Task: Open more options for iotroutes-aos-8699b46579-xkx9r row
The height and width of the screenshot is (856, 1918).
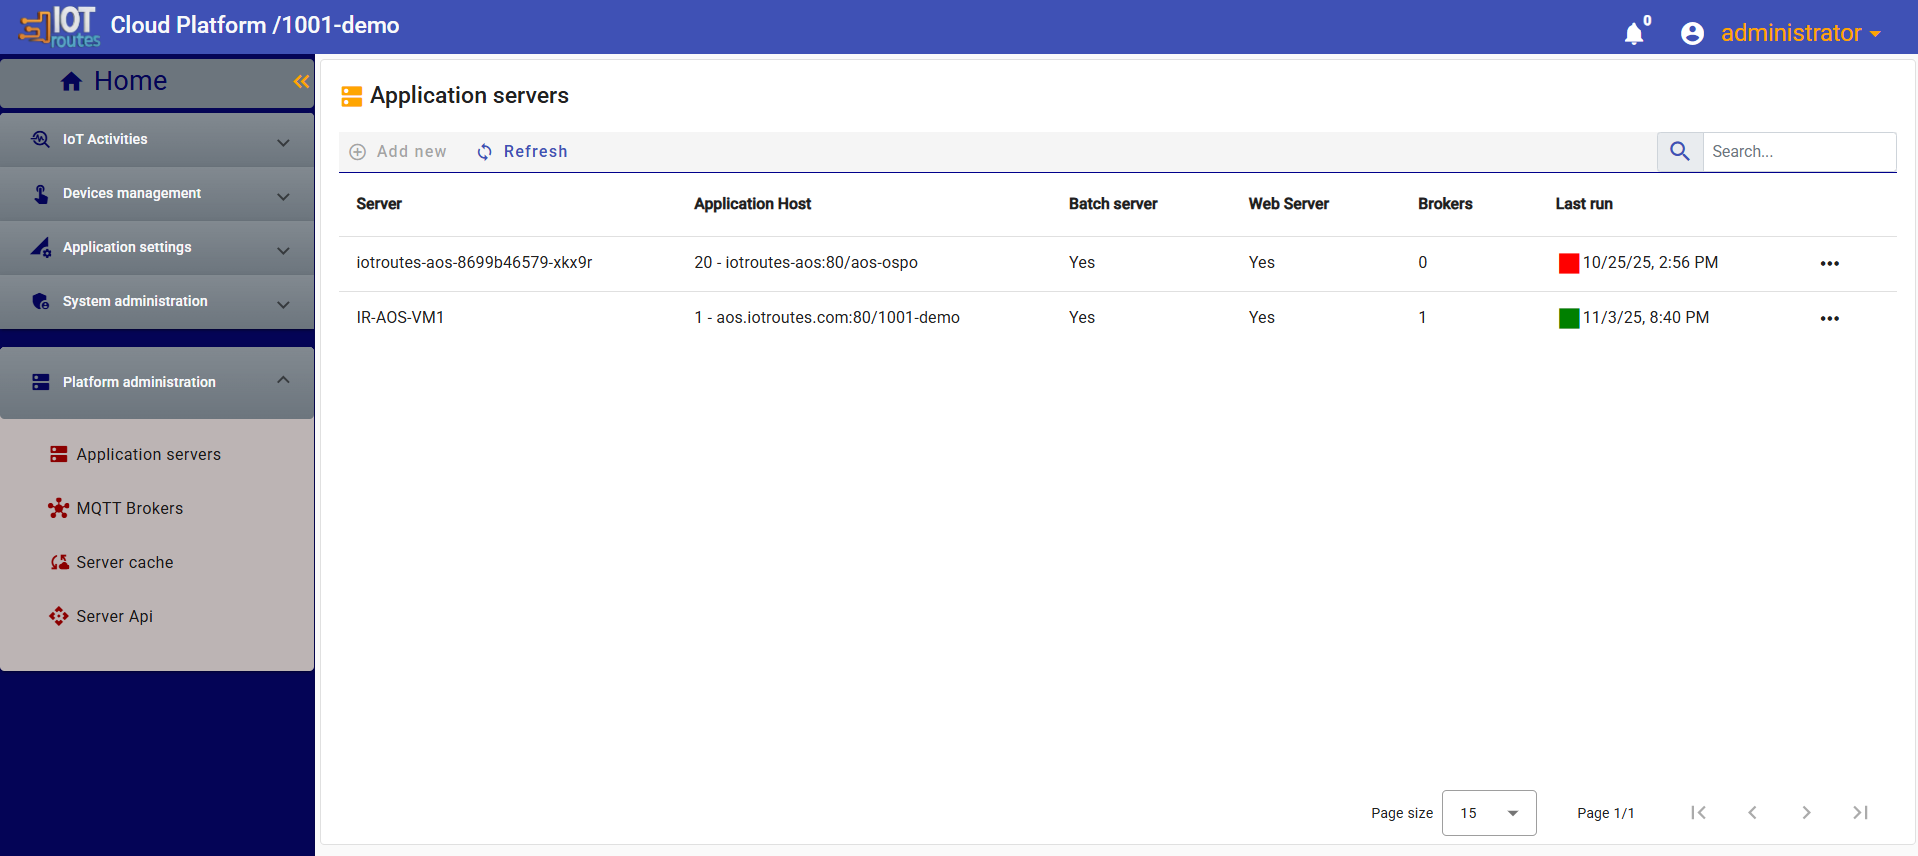Action: tap(1829, 263)
